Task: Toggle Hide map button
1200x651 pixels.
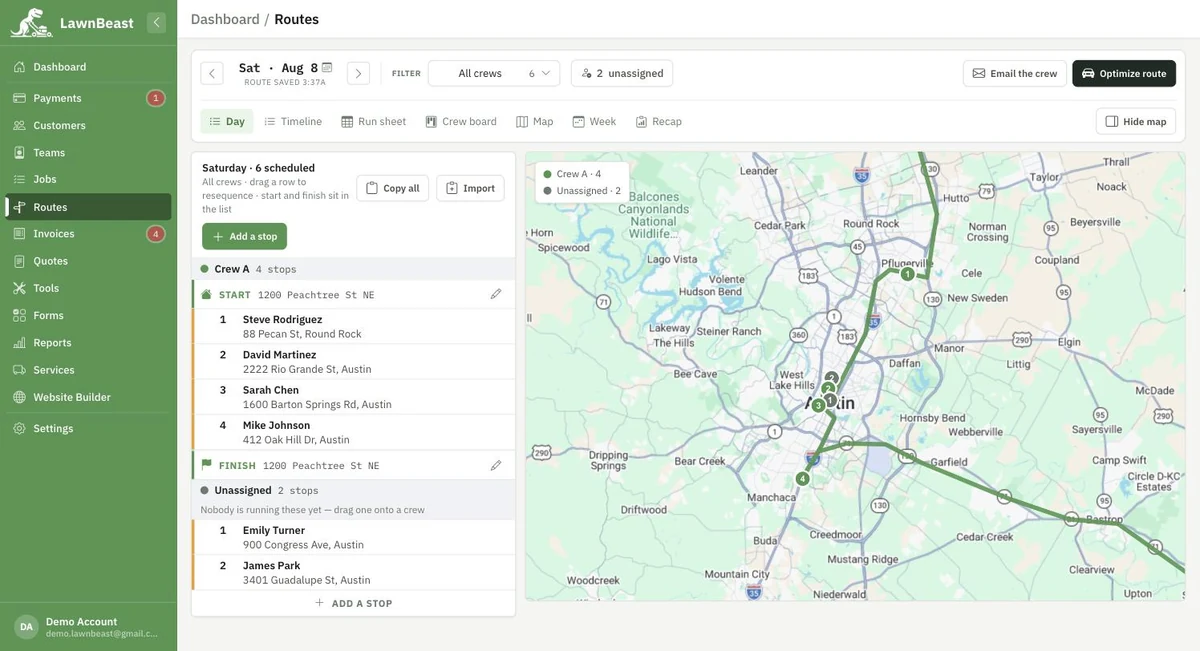Action: 1136,121
